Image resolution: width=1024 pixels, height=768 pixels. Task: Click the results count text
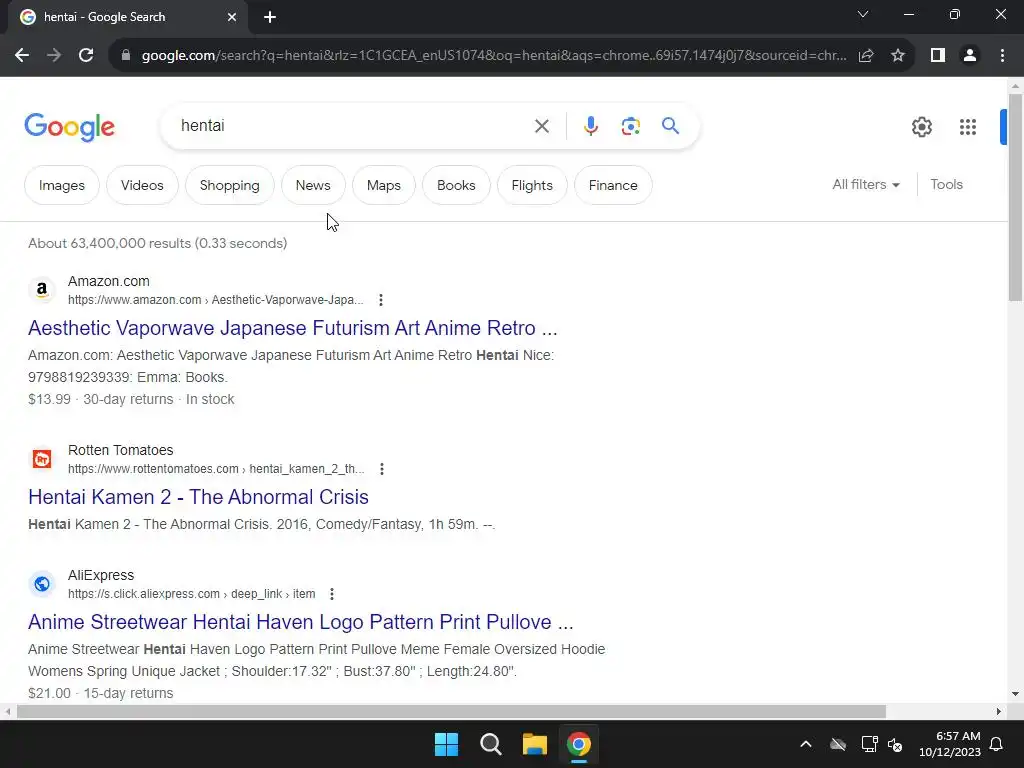coord(157,244)
